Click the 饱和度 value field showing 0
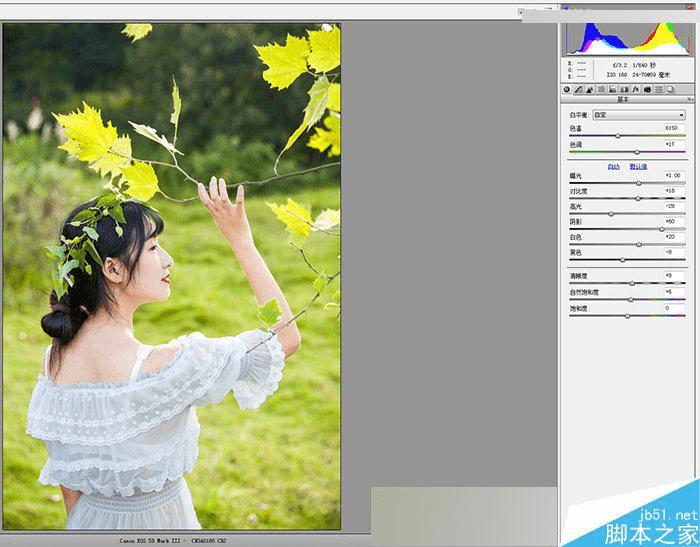The image size is (700, 547). [674, 308]
